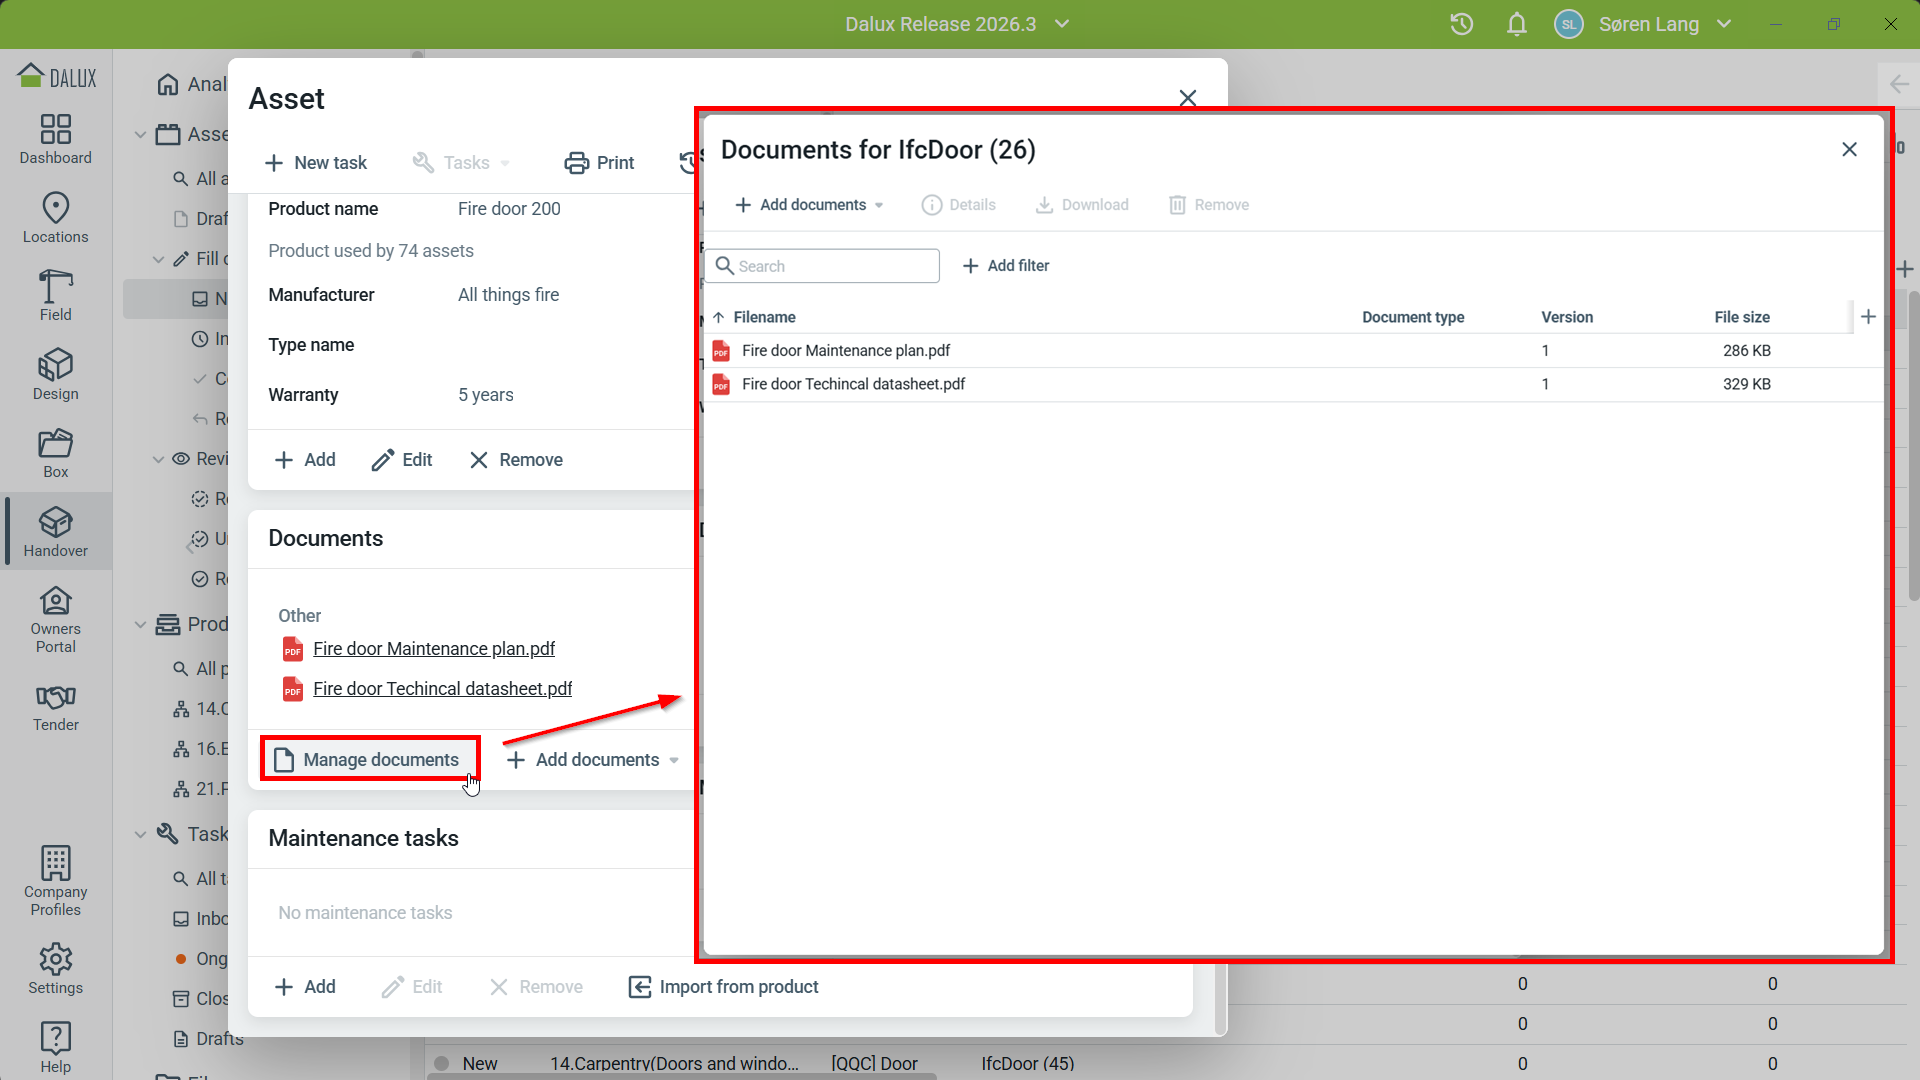This screenshot has height=1080, width=1920.
Task: Click Remove in the Documents toolbar
Action: [x=1209, y=205]
